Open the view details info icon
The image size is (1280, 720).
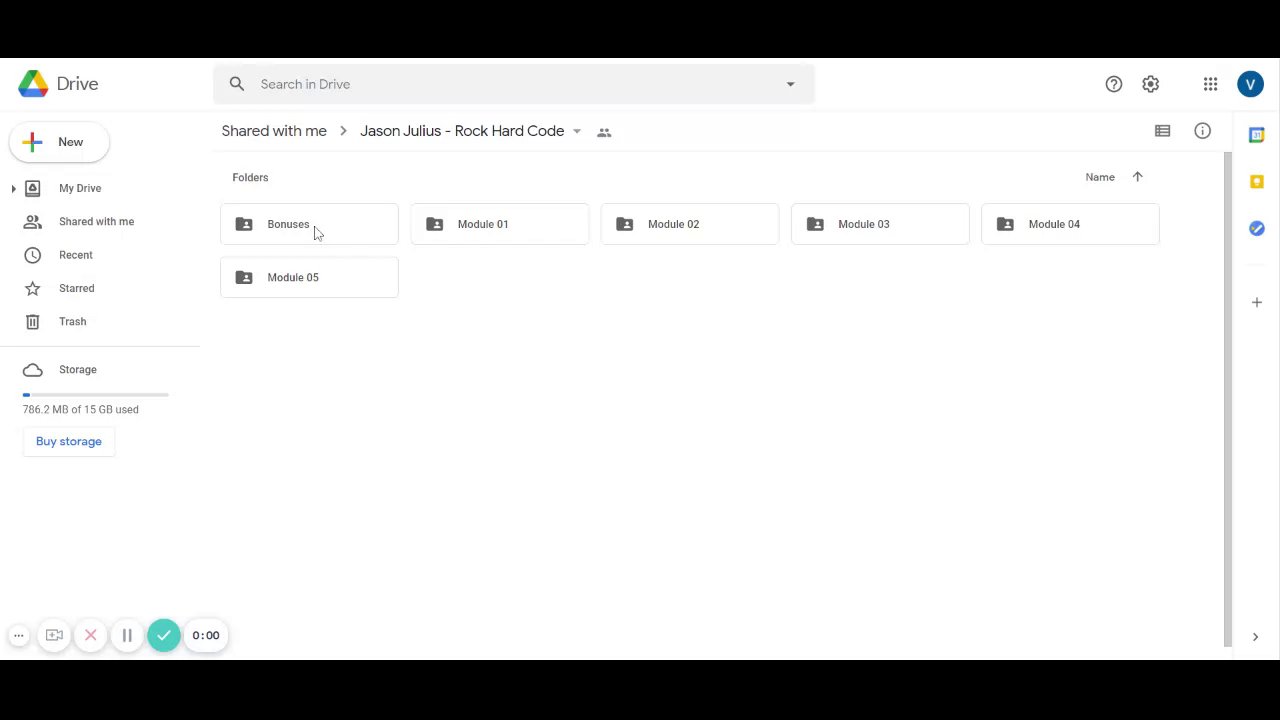1203,131
